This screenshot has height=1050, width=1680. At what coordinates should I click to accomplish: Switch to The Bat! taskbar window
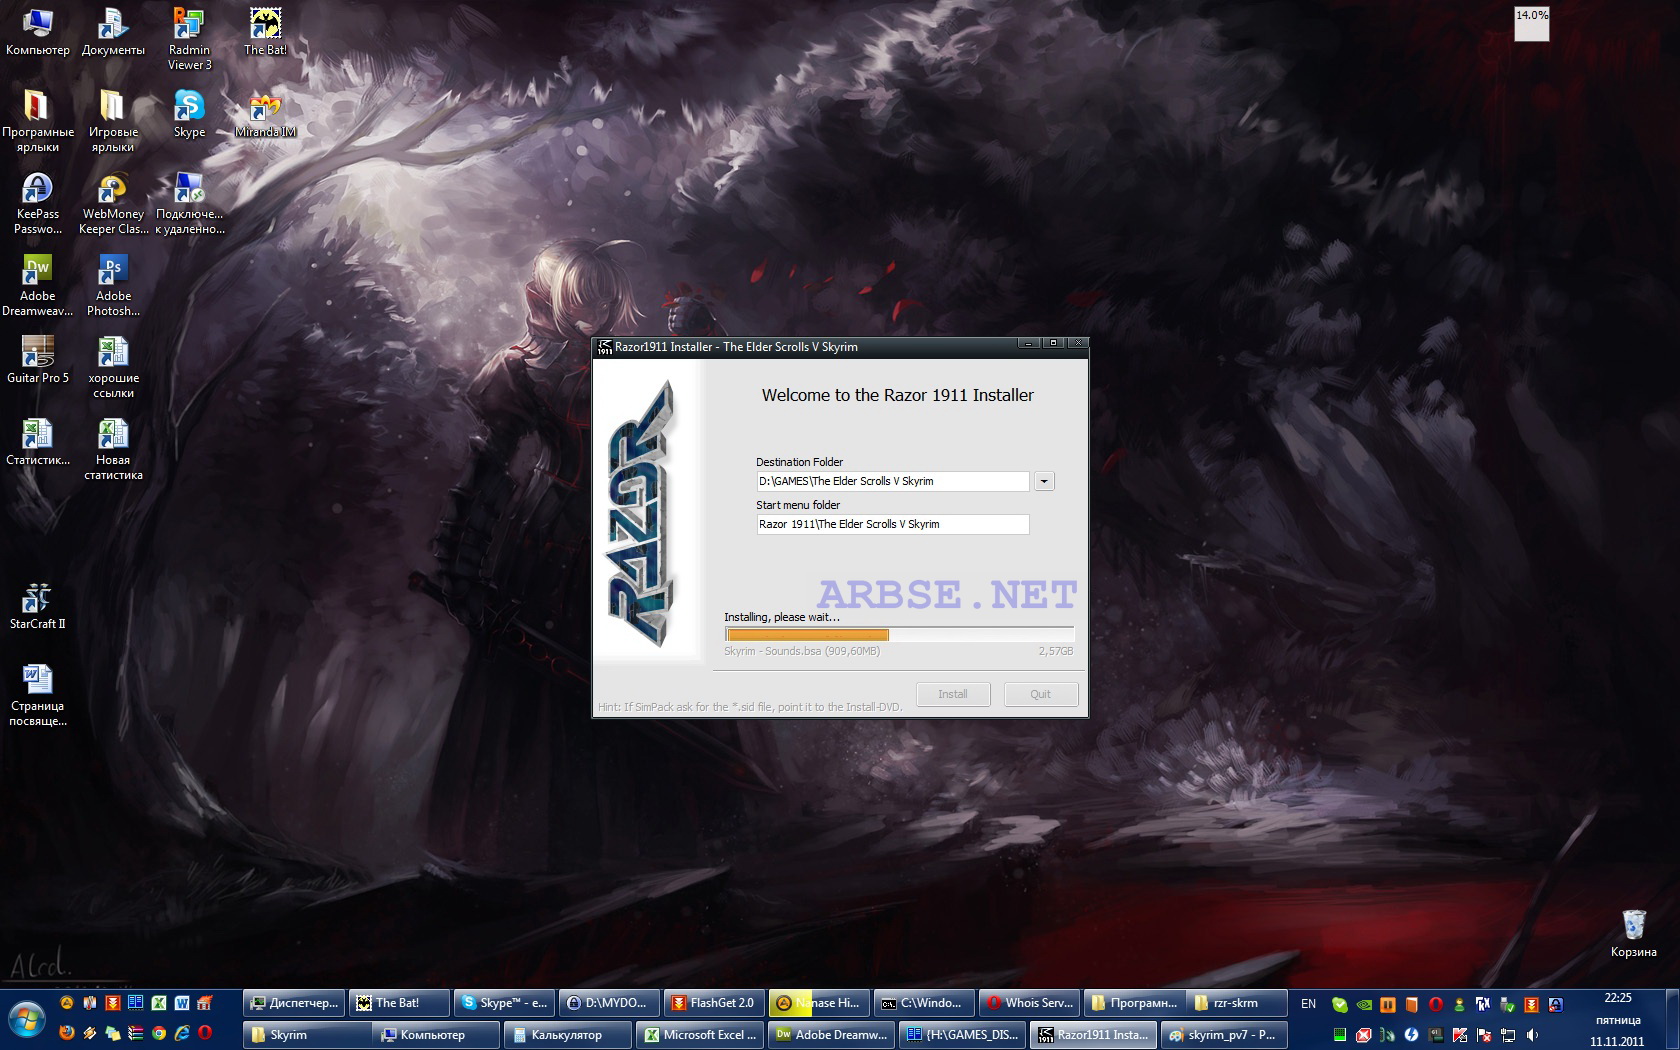[399, 1003]
